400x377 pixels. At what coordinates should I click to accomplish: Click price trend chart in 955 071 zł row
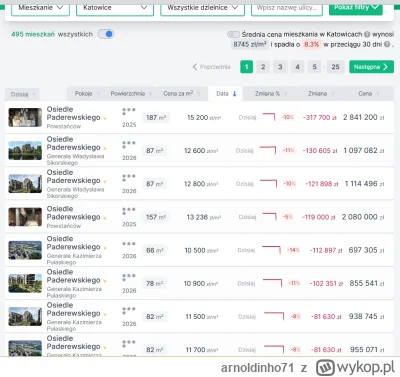point(274,349)
